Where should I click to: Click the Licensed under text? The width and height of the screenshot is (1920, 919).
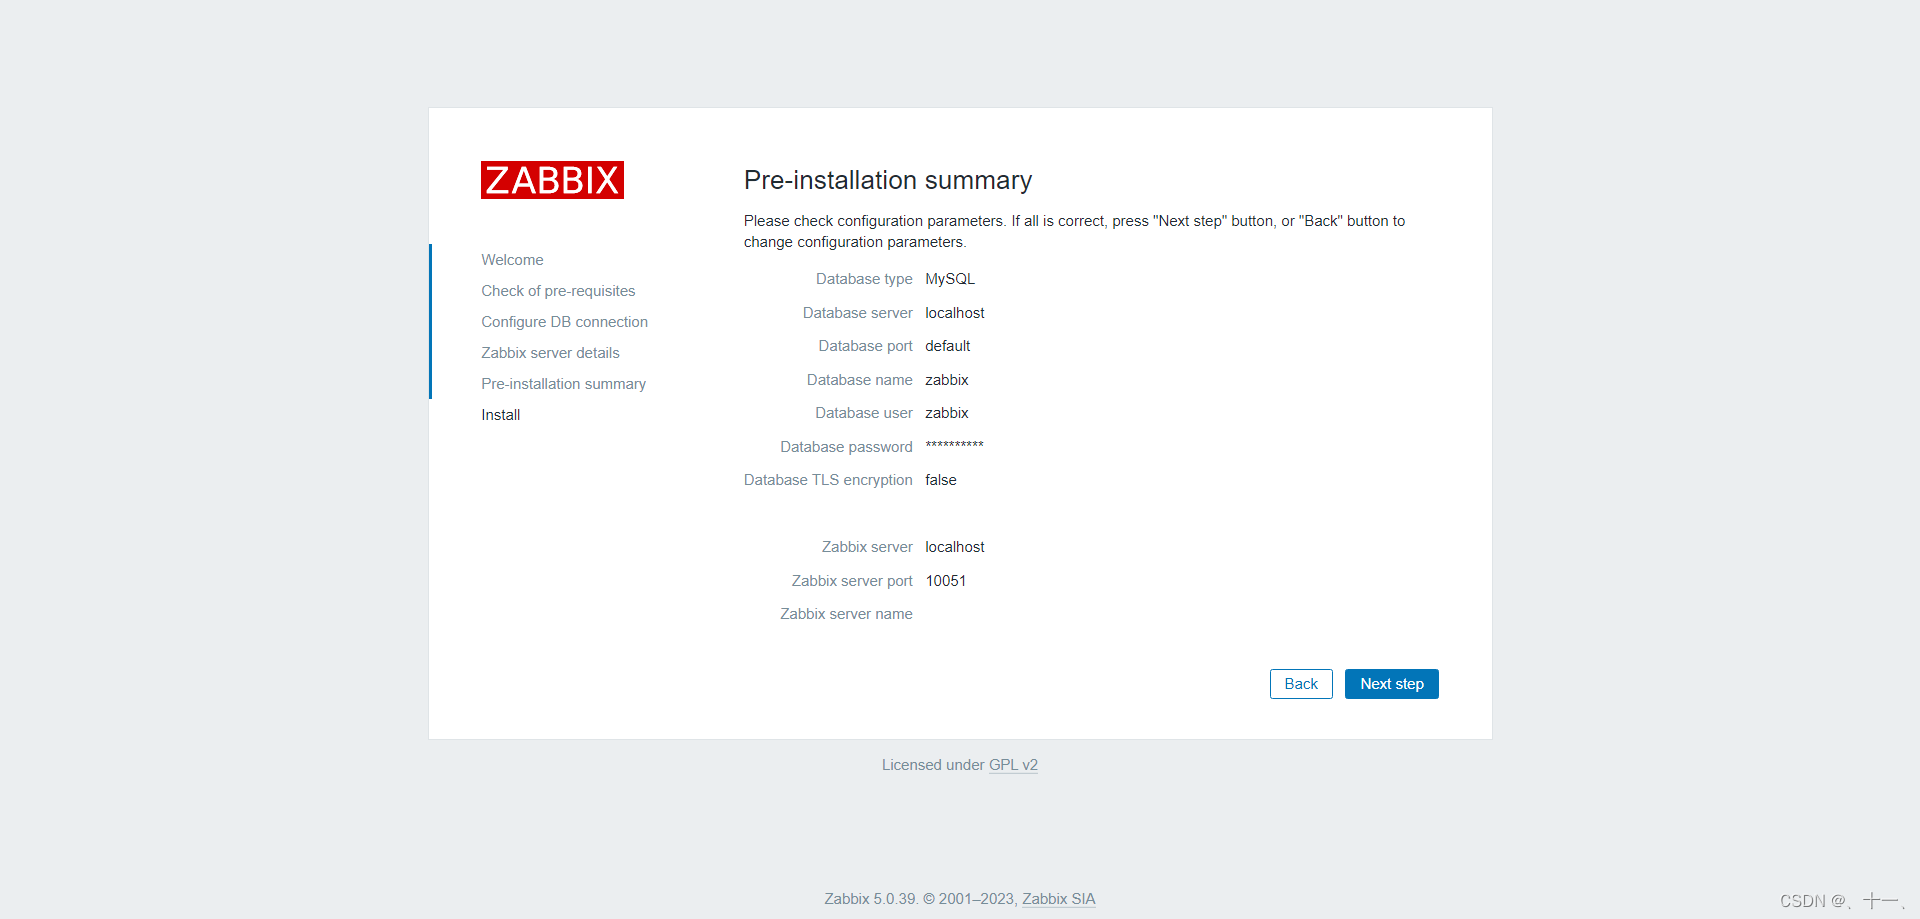tap(933, 765)
